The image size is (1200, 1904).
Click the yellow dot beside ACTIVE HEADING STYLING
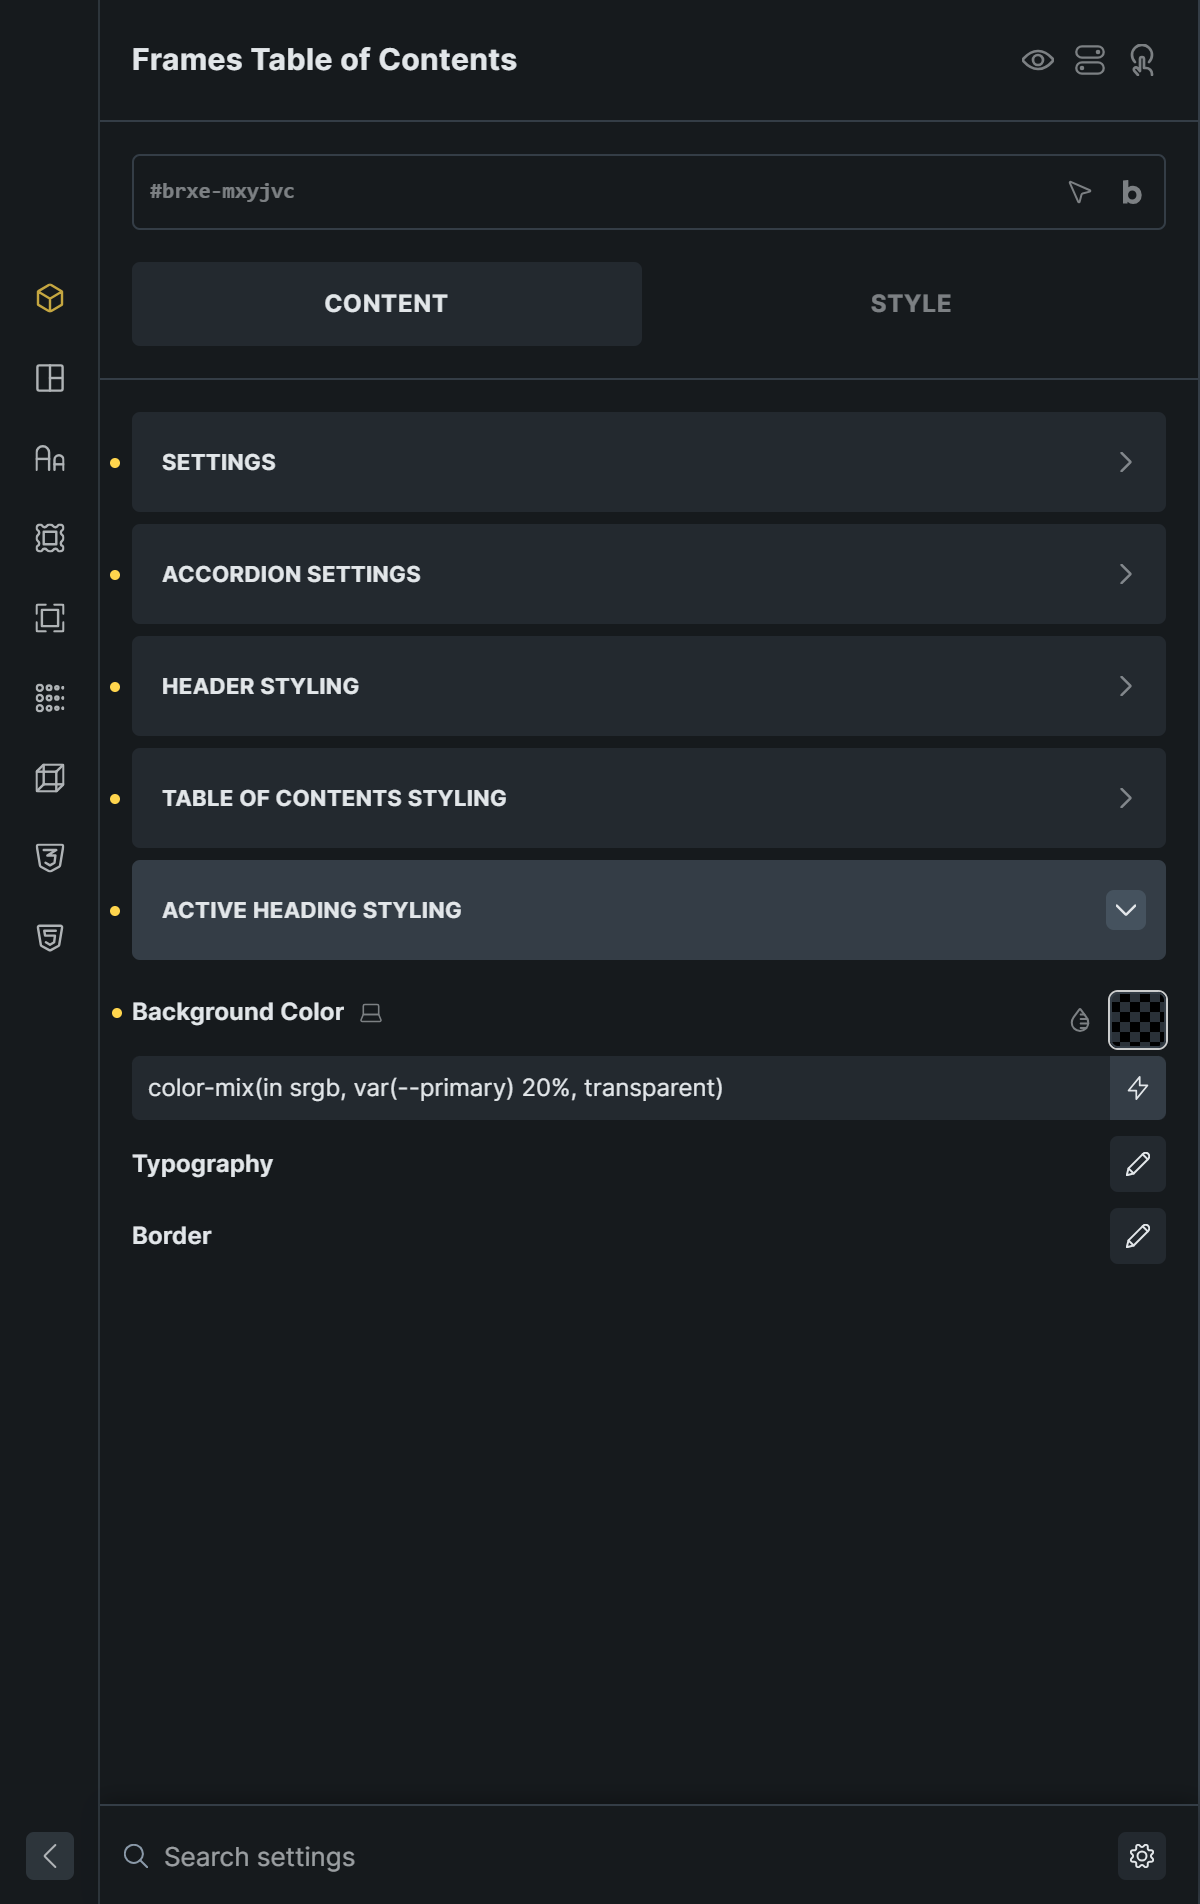(x=115, y=911)
